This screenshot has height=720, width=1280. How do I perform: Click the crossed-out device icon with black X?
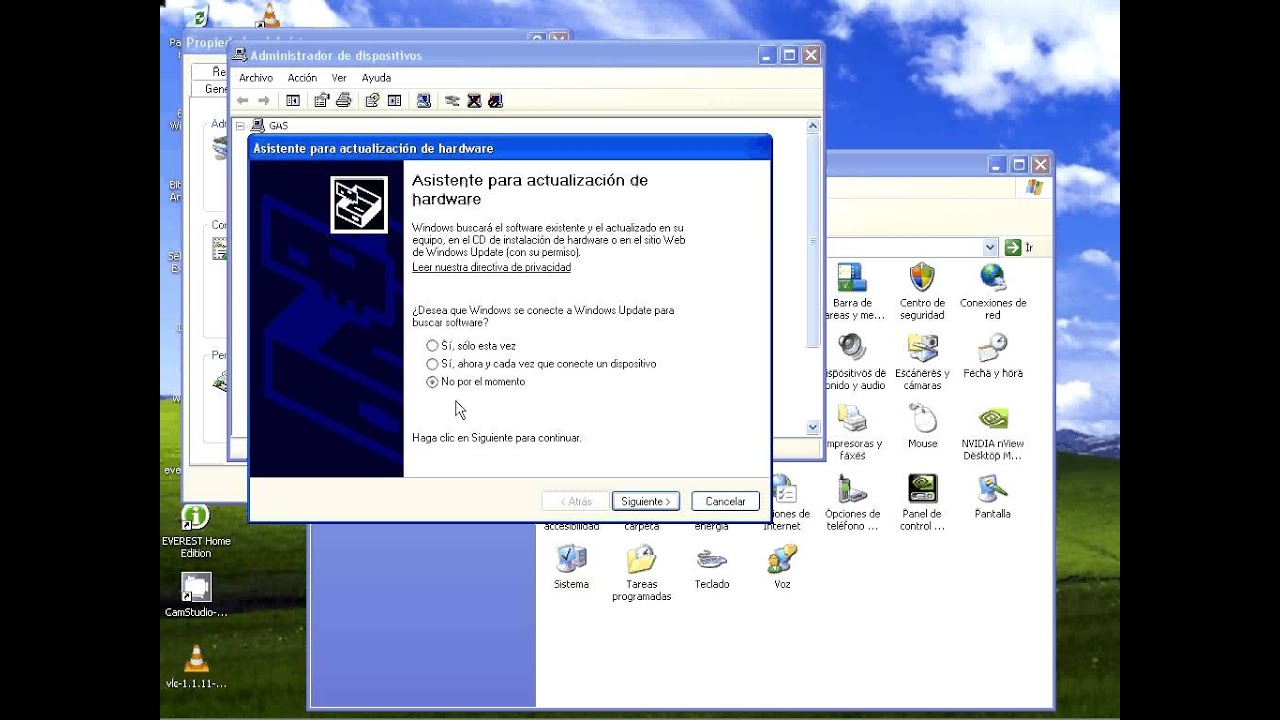click(x=474, y=100)
